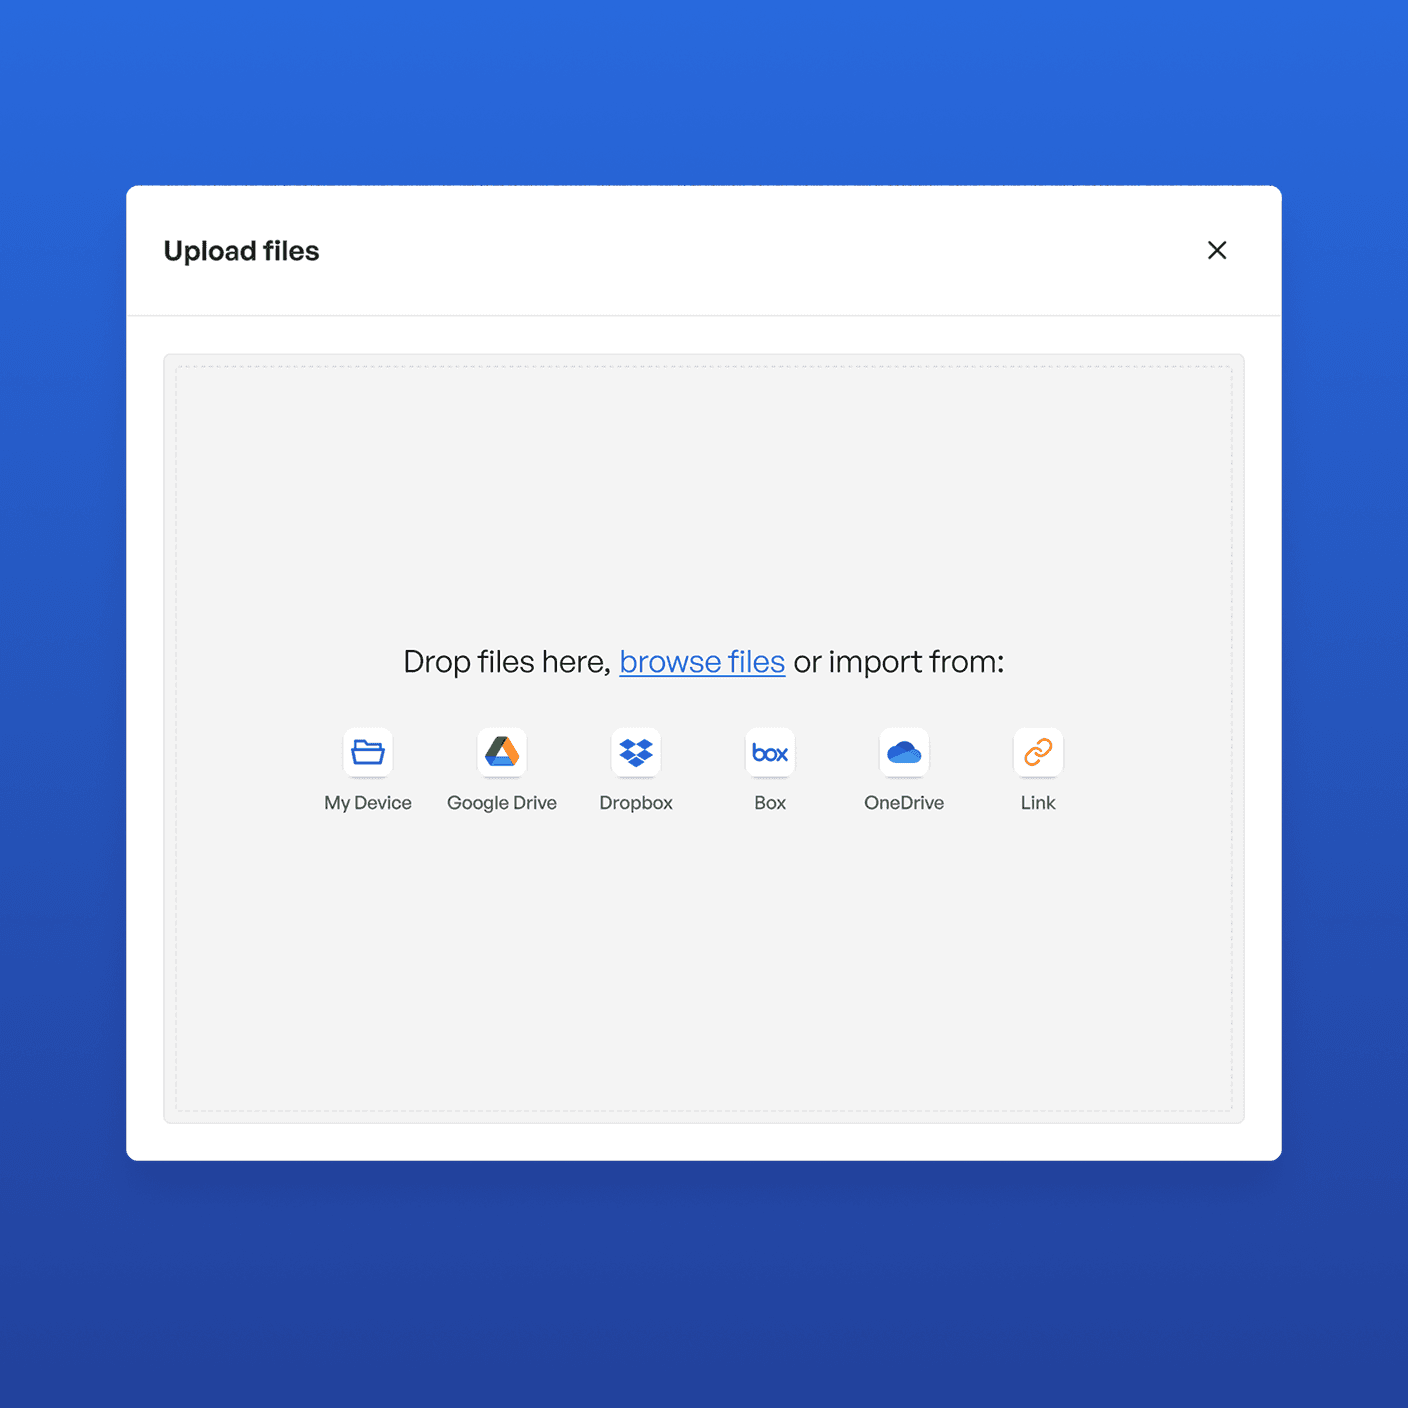Open the Box import source icon

(770, 752)
